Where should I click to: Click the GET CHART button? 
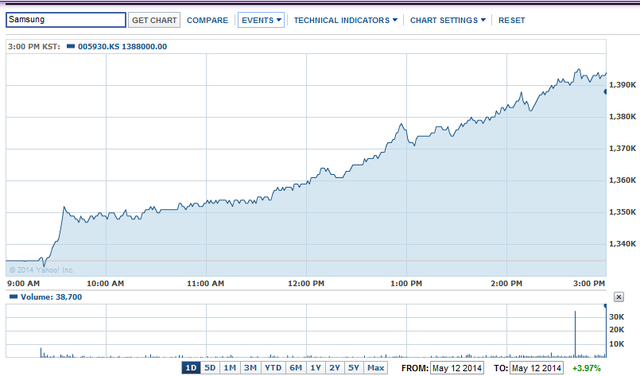click(154, 20)
